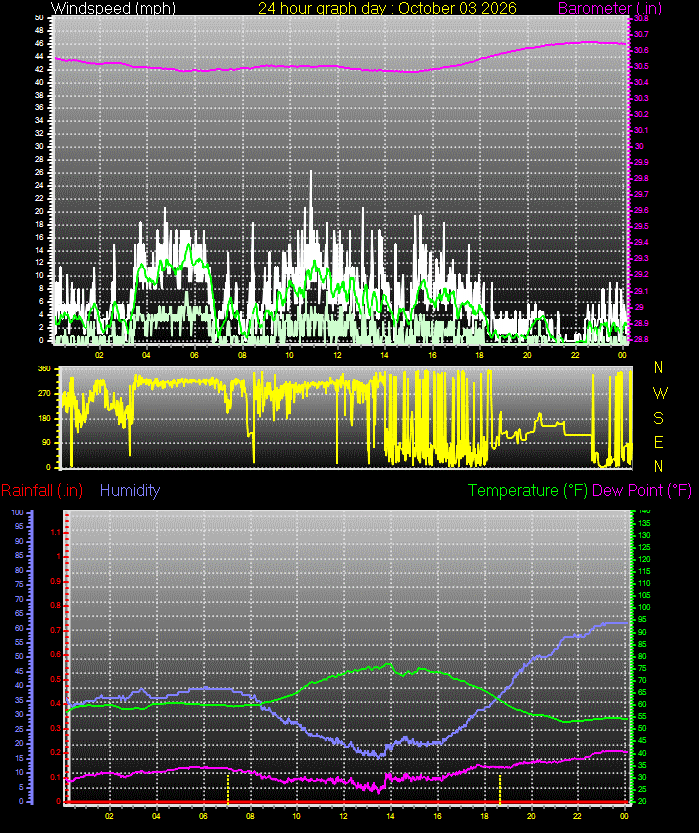The width and height of the screenshot is (699, 833).
Task: Click the "Windspeed (mph)" chart title
Action: point(114,8)
